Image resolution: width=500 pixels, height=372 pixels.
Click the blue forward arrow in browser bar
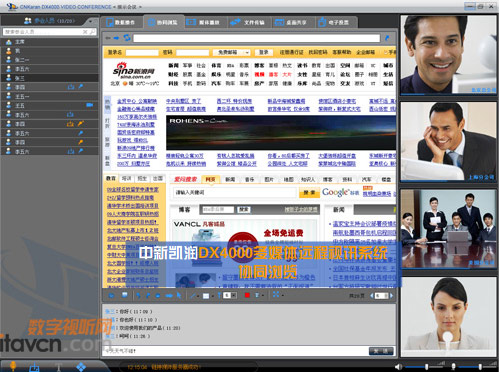116,38
